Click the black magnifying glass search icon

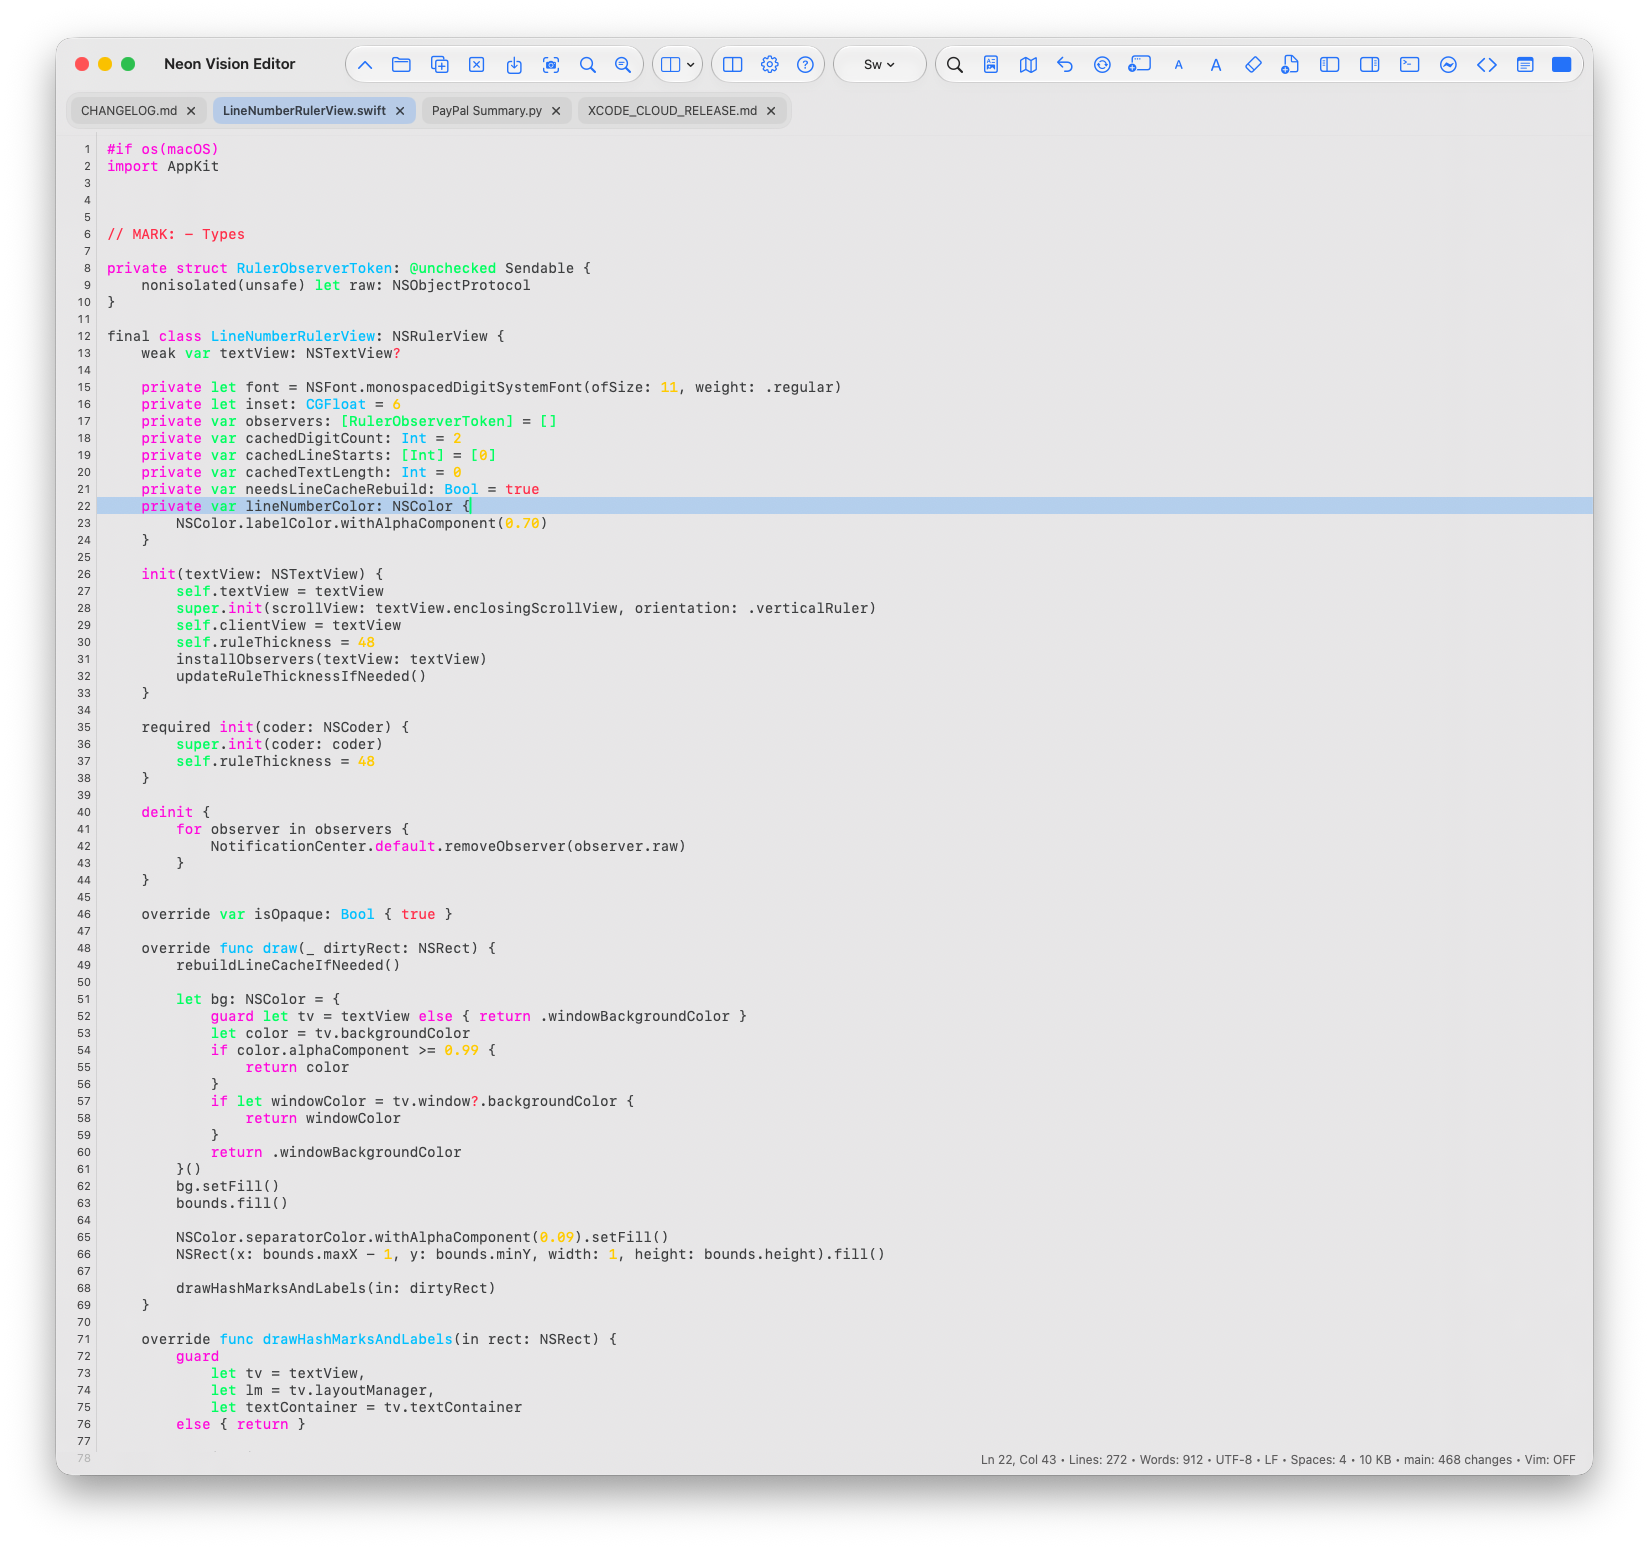pos(955,65)
